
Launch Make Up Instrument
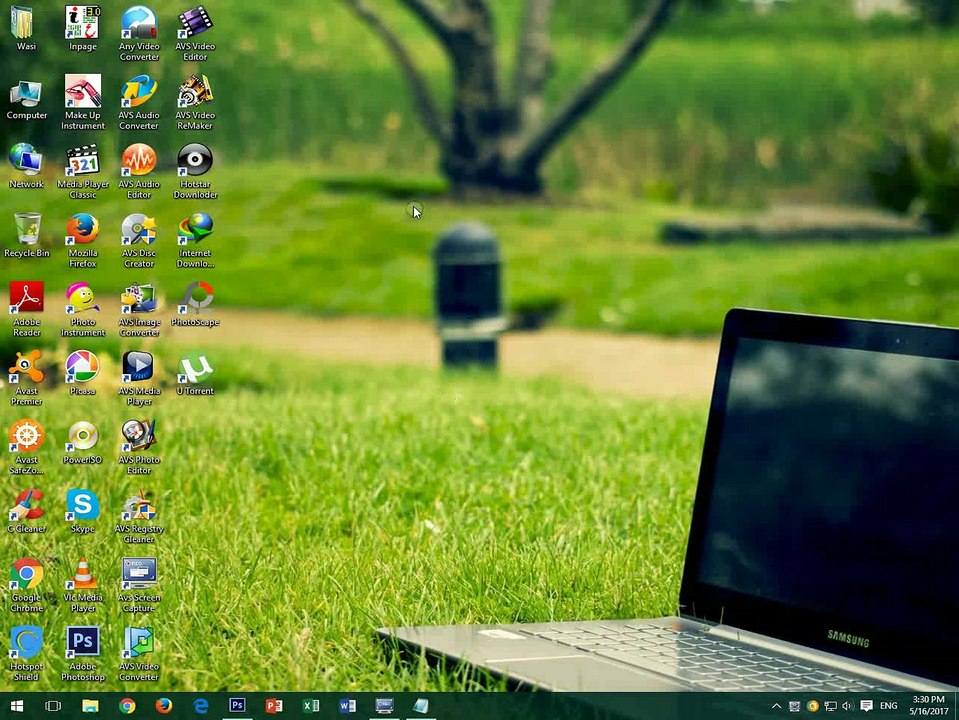click(x=83, y=103)
